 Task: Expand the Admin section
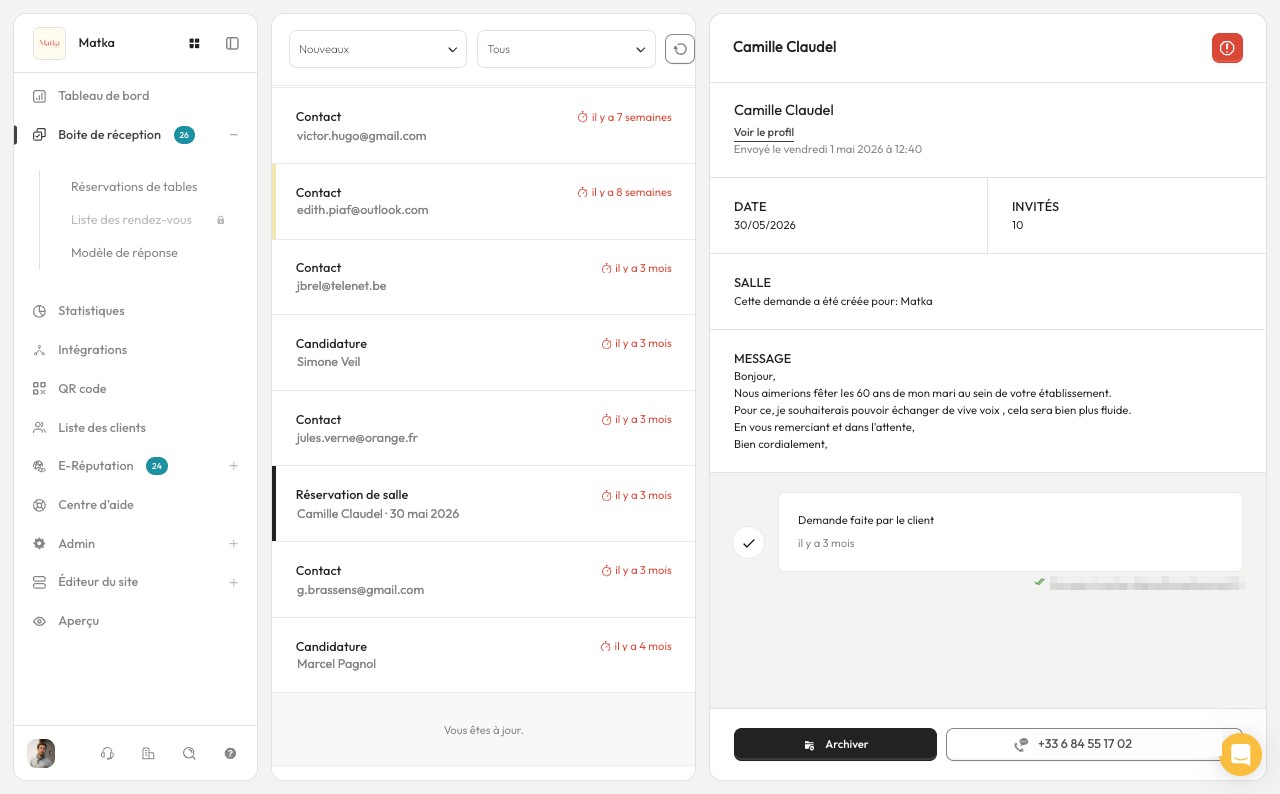coord(234,544)
